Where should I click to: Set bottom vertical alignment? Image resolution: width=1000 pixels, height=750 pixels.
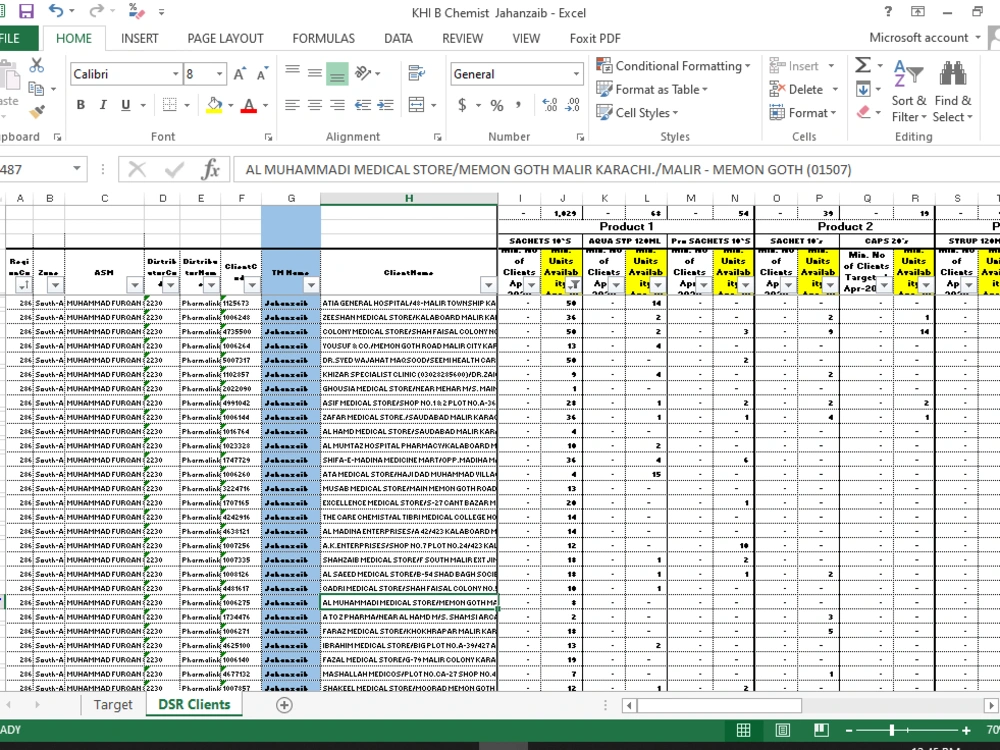click(337, 73)
